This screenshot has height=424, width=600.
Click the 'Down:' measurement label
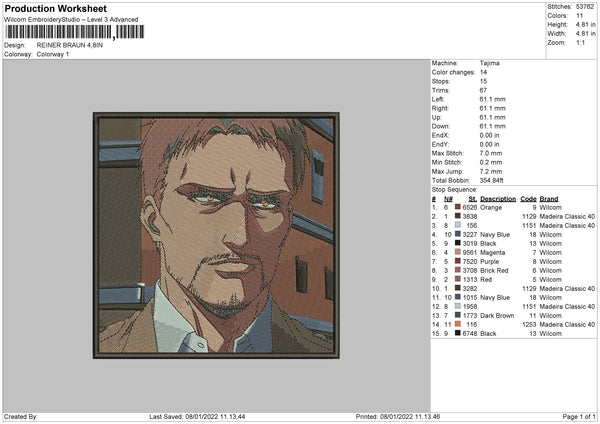pos(440,126)
